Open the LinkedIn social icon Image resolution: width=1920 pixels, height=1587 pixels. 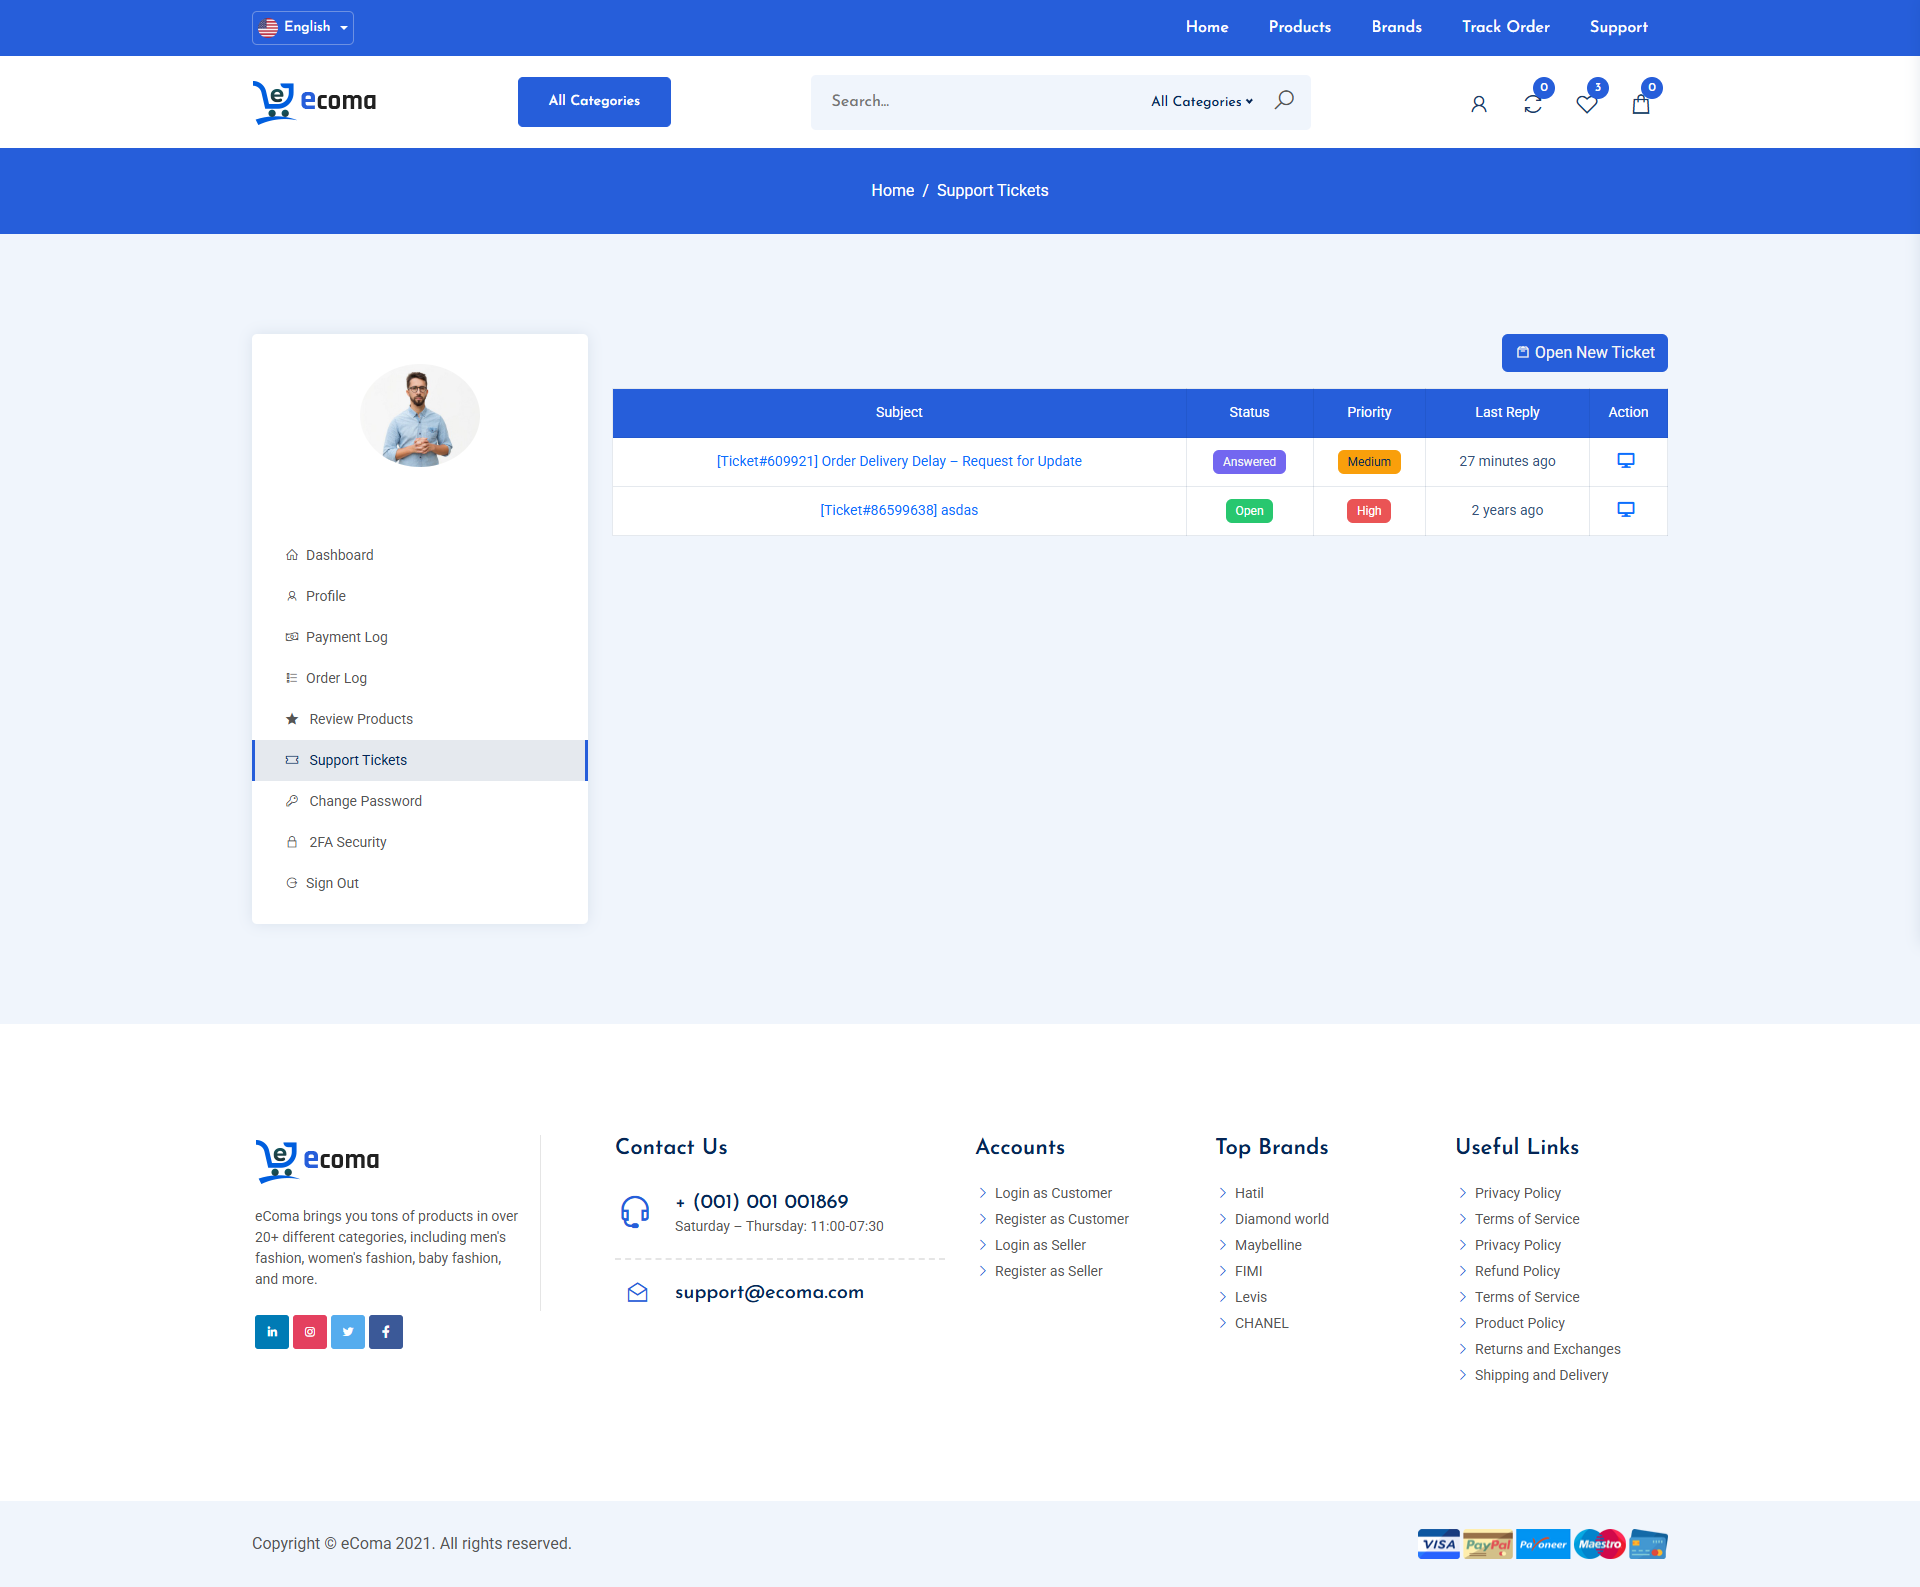point(272,1332)
